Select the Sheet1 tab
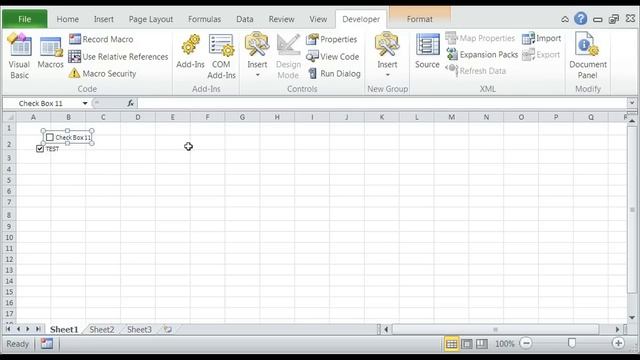 (x=64, y=329)
